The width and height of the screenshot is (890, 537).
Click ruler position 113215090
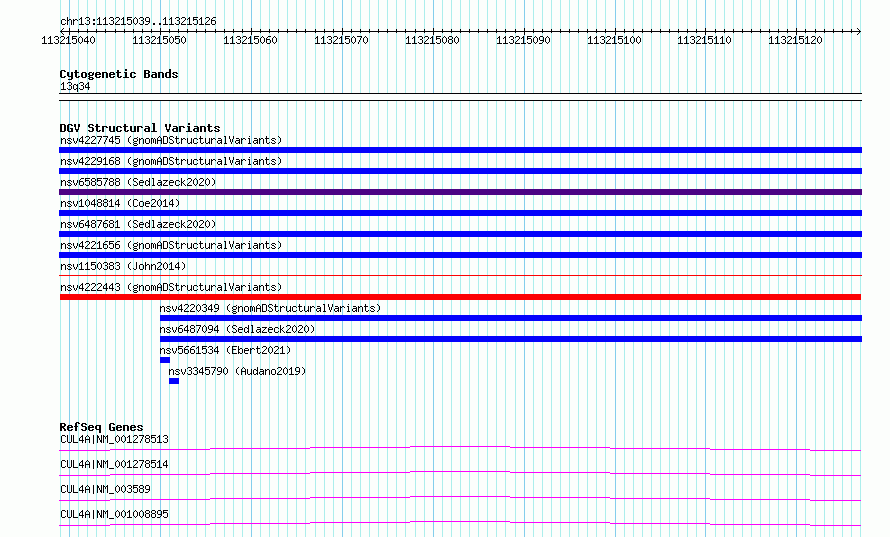[x=523, y=40]
